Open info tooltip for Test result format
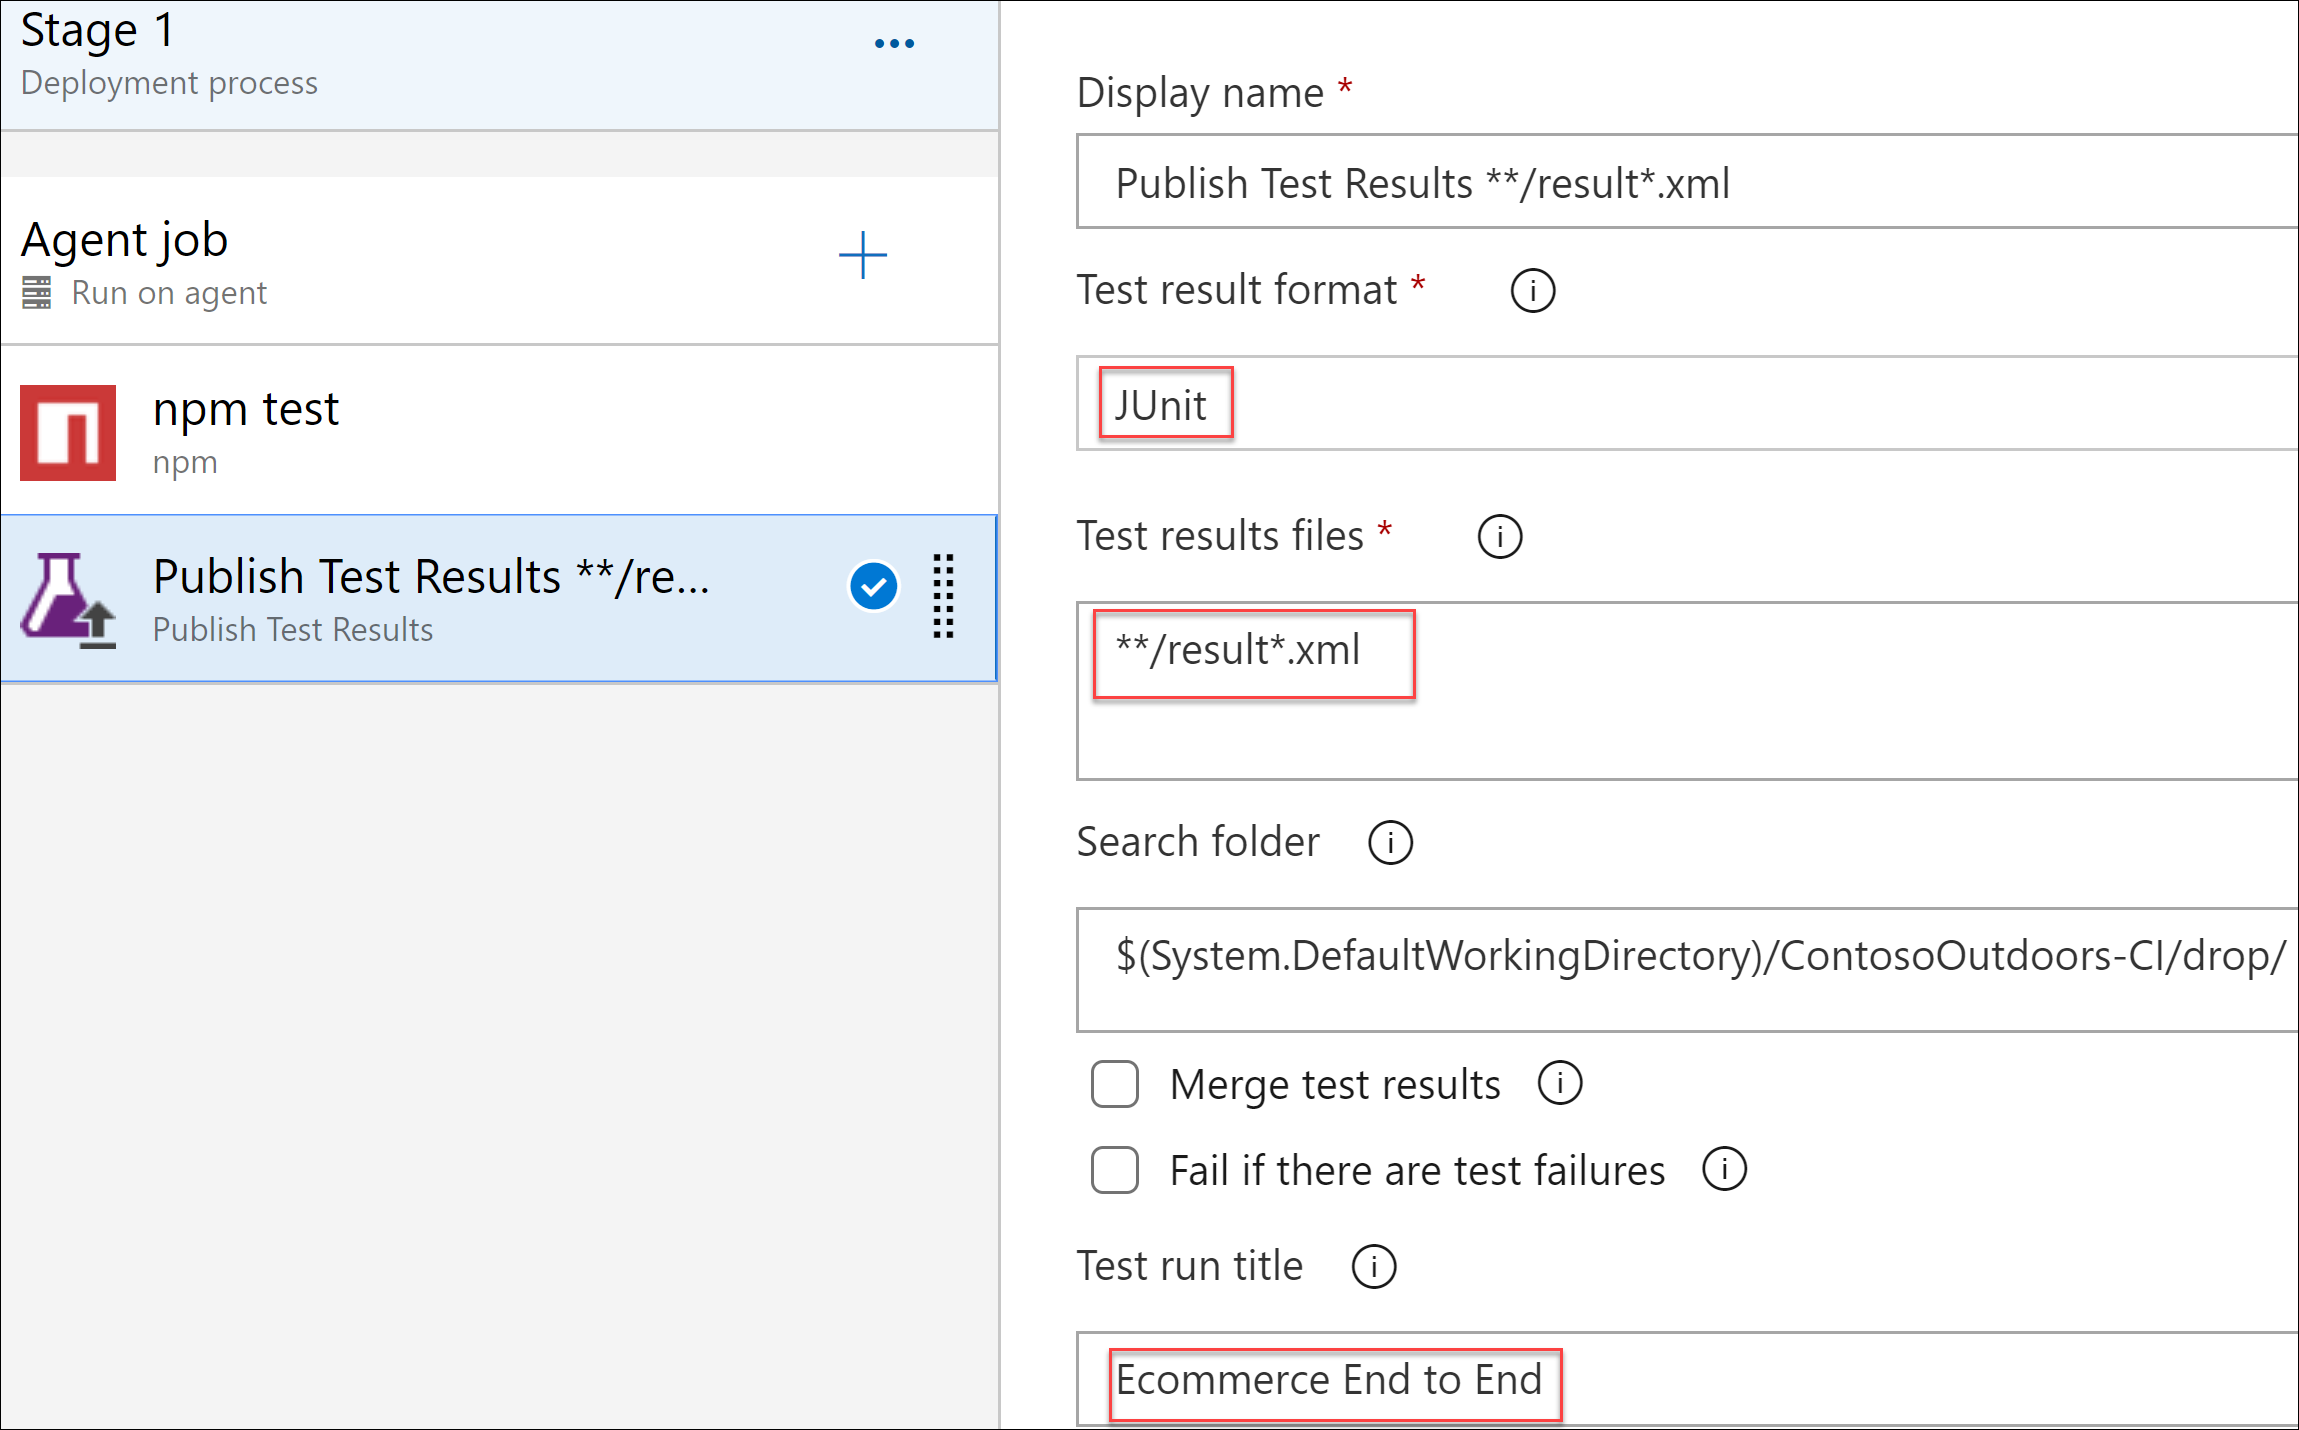Image resolution: width=2299 pixels, height=1430 pixels. tap(1532, 290)
